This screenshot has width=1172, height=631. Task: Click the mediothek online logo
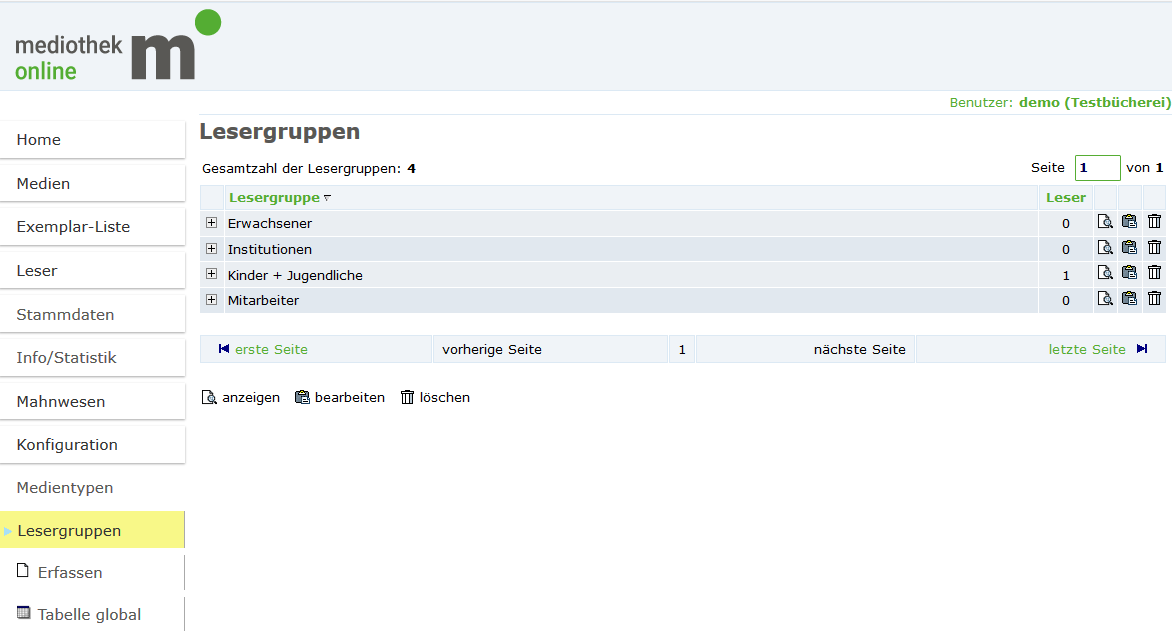click(x=117, y=46)
